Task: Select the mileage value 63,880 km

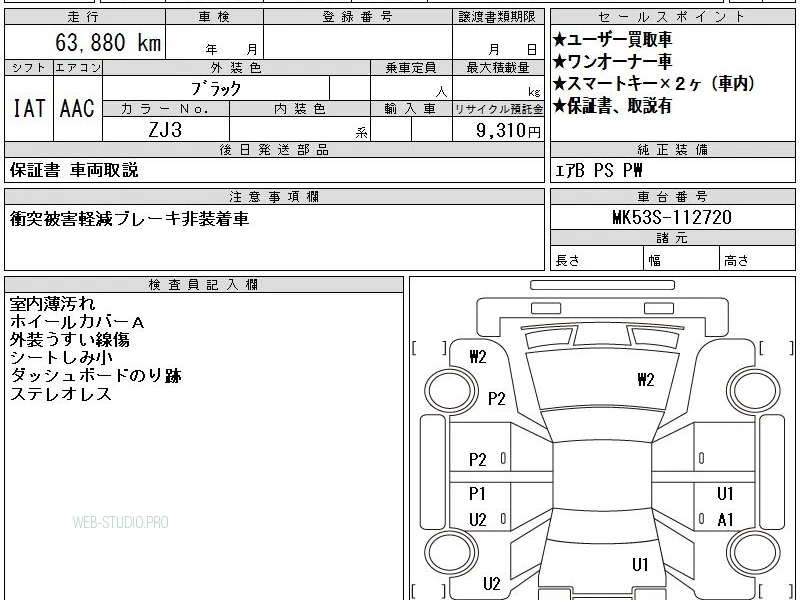Action: tap(108, 42)
